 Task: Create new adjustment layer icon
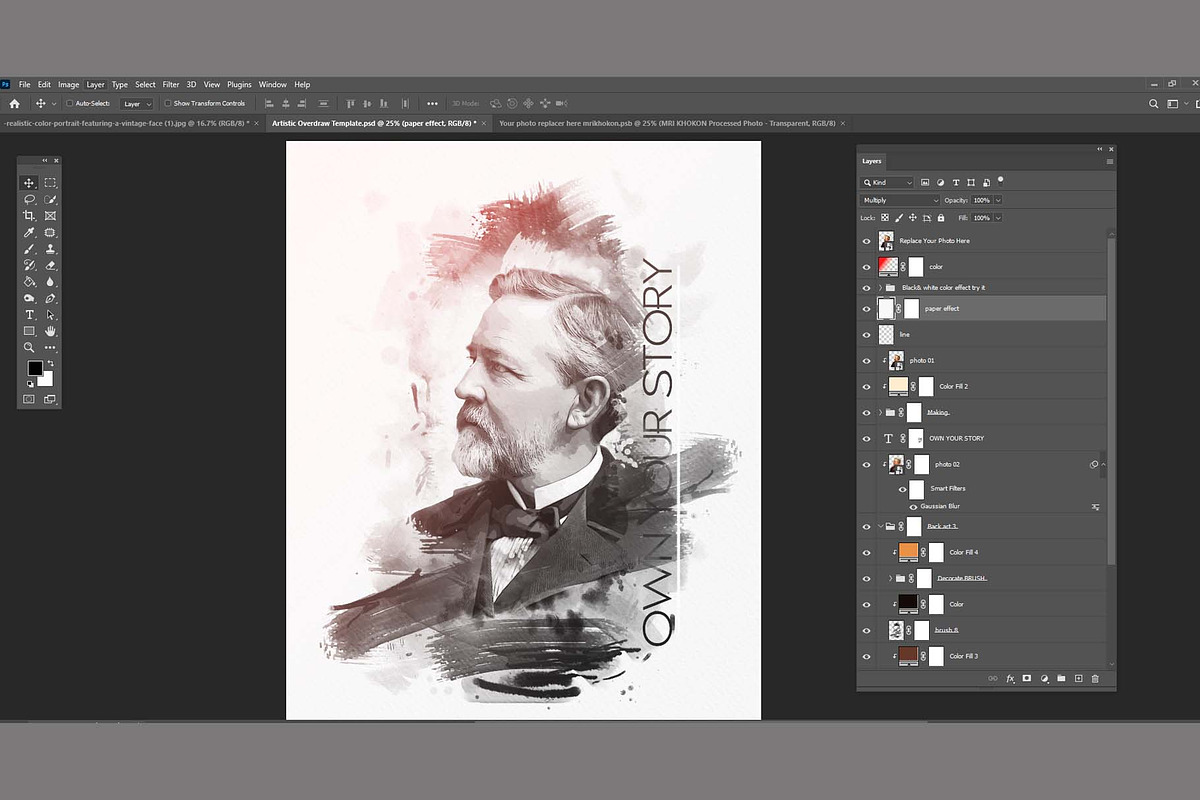[x=1044, y=678]
